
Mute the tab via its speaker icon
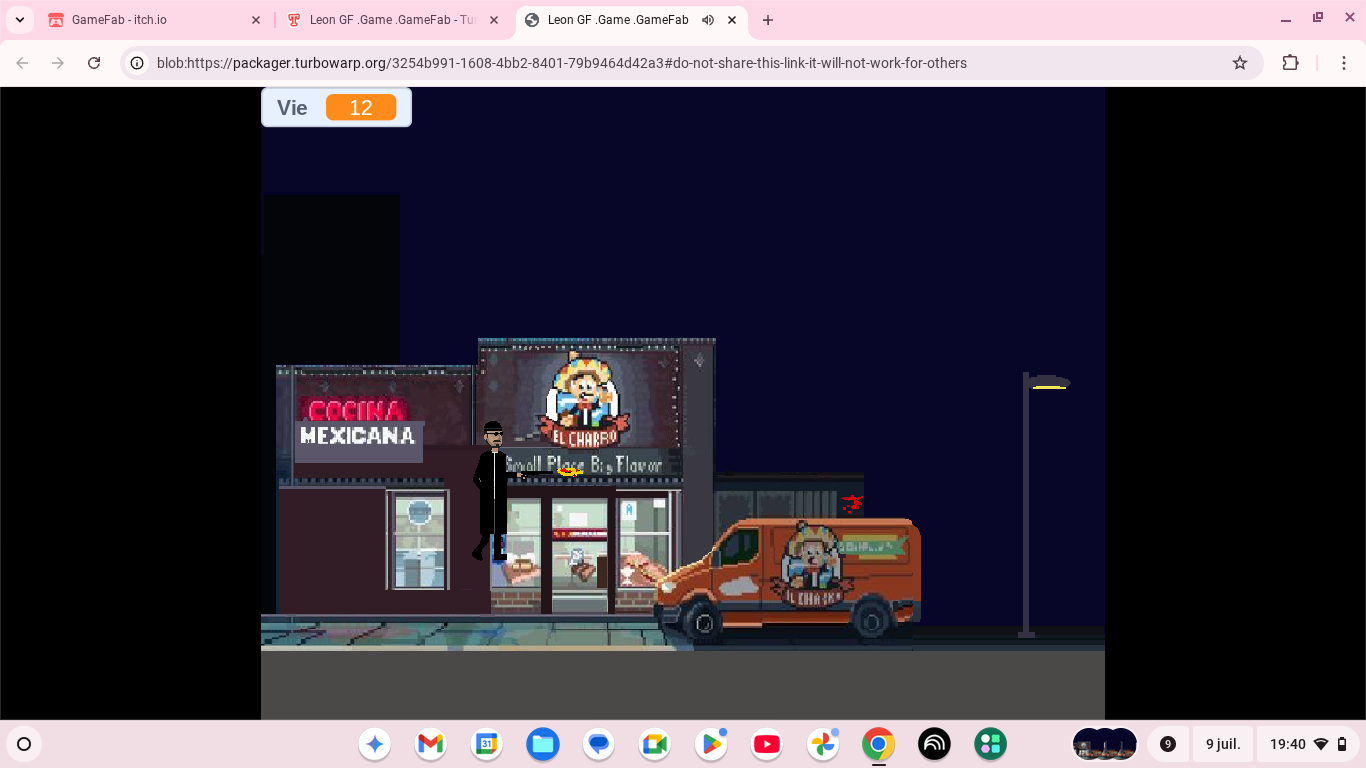(708, 20)
